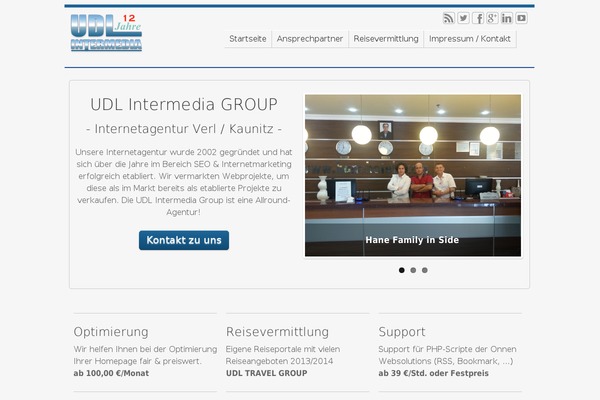This screenshot has width=600, height=400.
Task: Click the 'Hane Family in Side' caption
Action: (412, 240)
